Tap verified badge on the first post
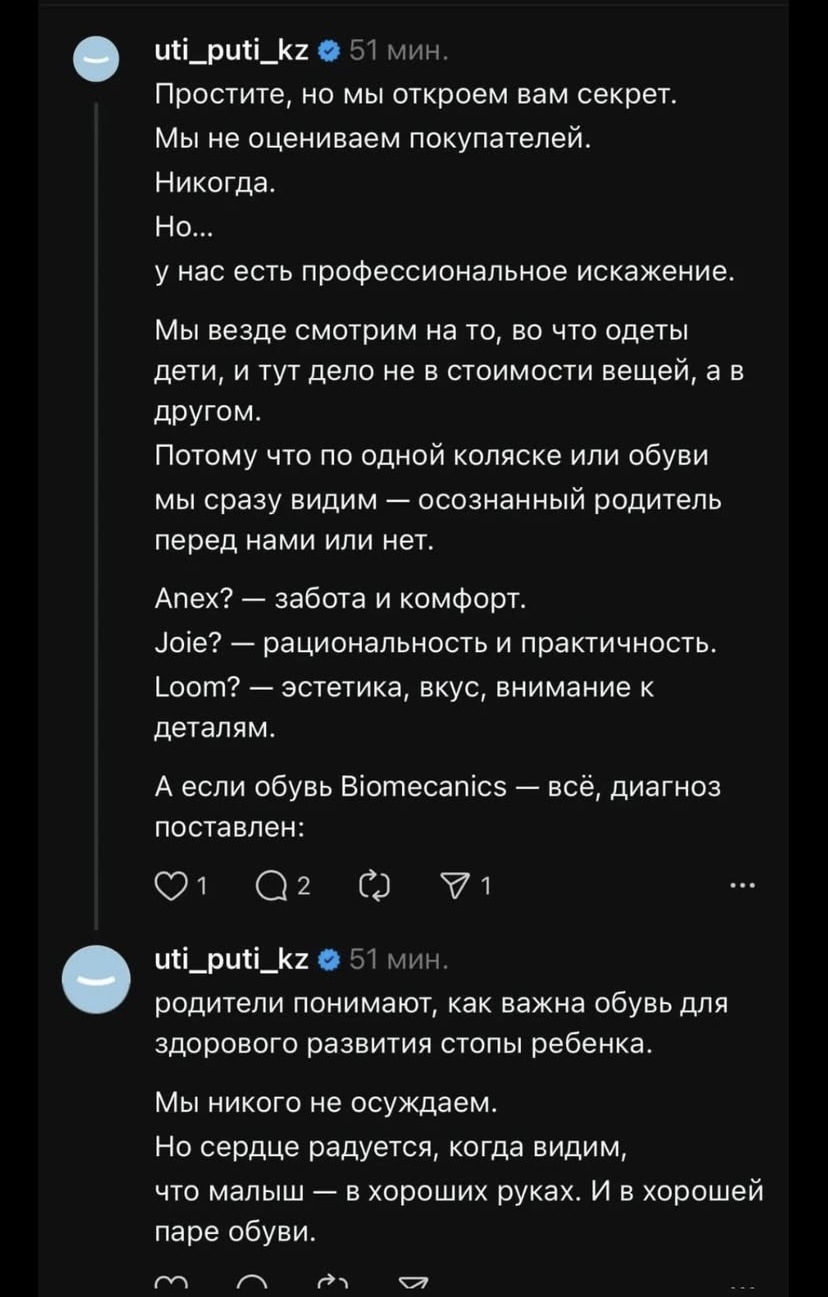 tap(330, 49)
